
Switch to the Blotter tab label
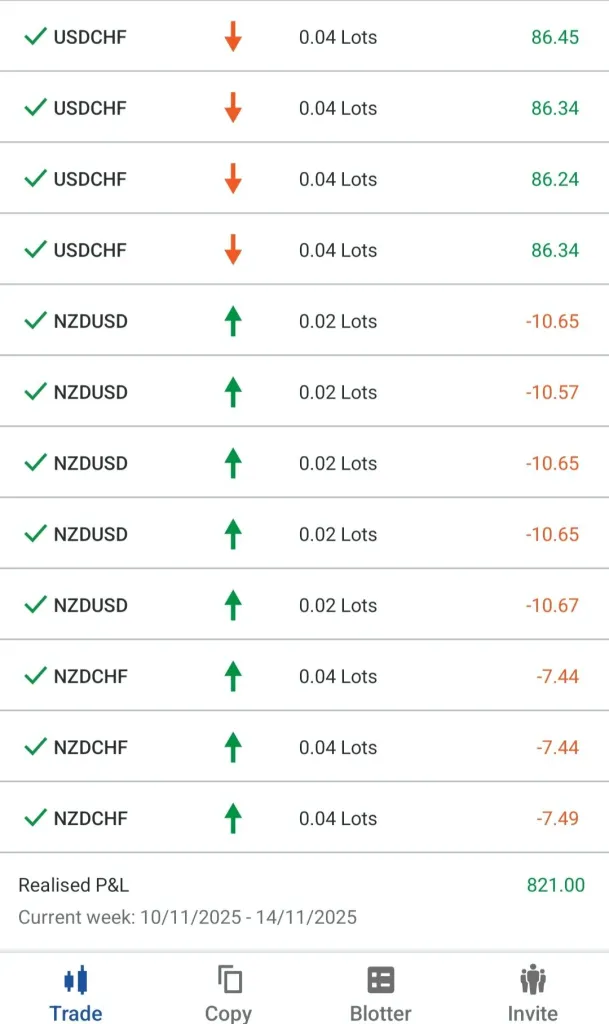pos(381,1013)
